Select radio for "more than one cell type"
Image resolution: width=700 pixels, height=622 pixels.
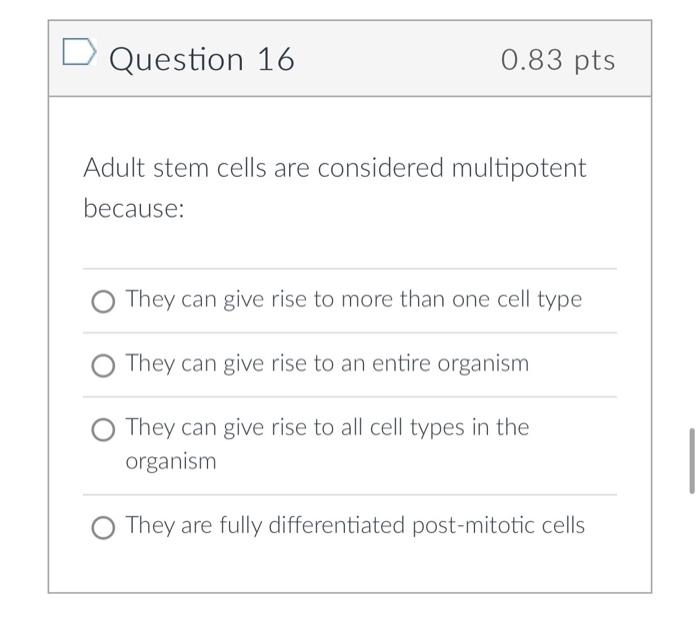(103, 302)
